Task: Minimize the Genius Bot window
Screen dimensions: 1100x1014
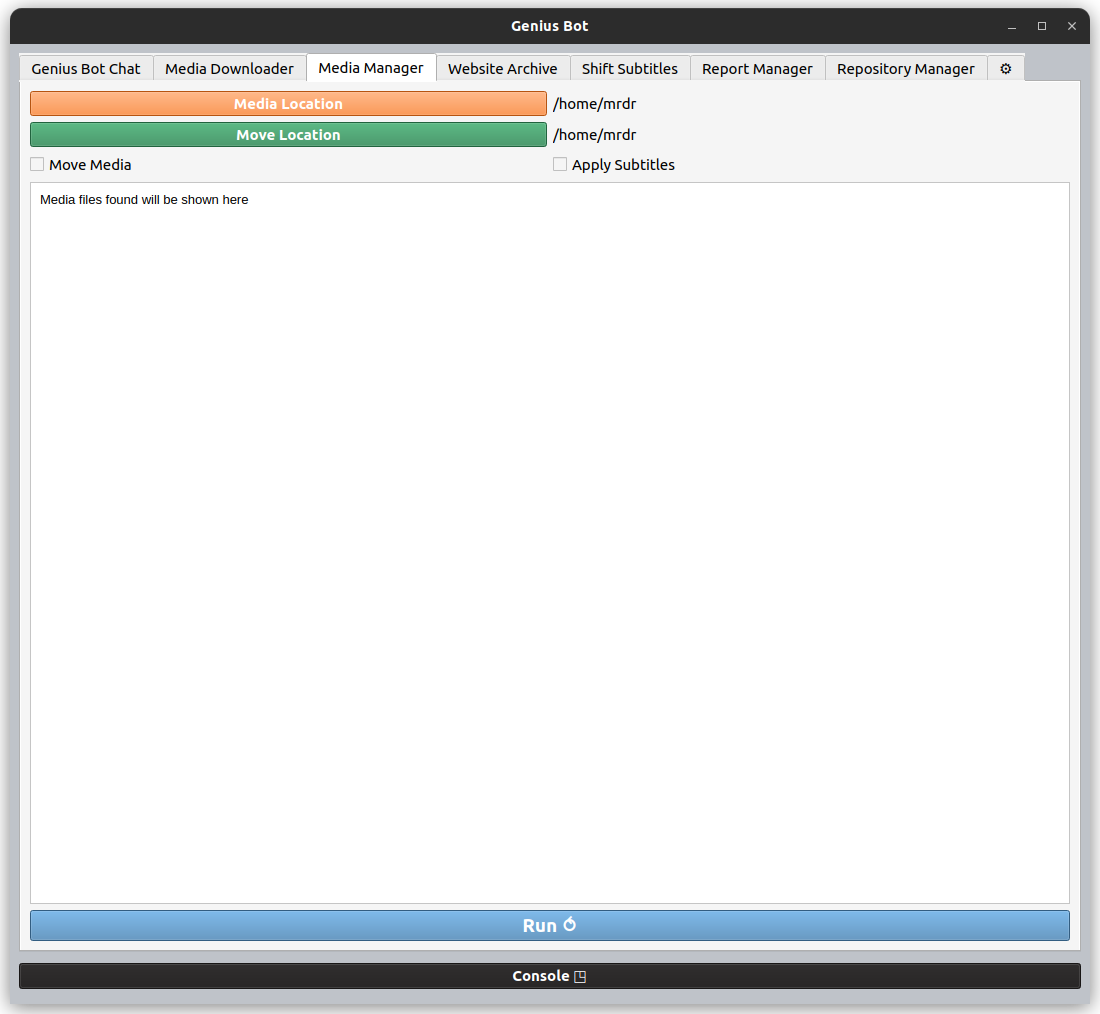Action: point(1012,27)
